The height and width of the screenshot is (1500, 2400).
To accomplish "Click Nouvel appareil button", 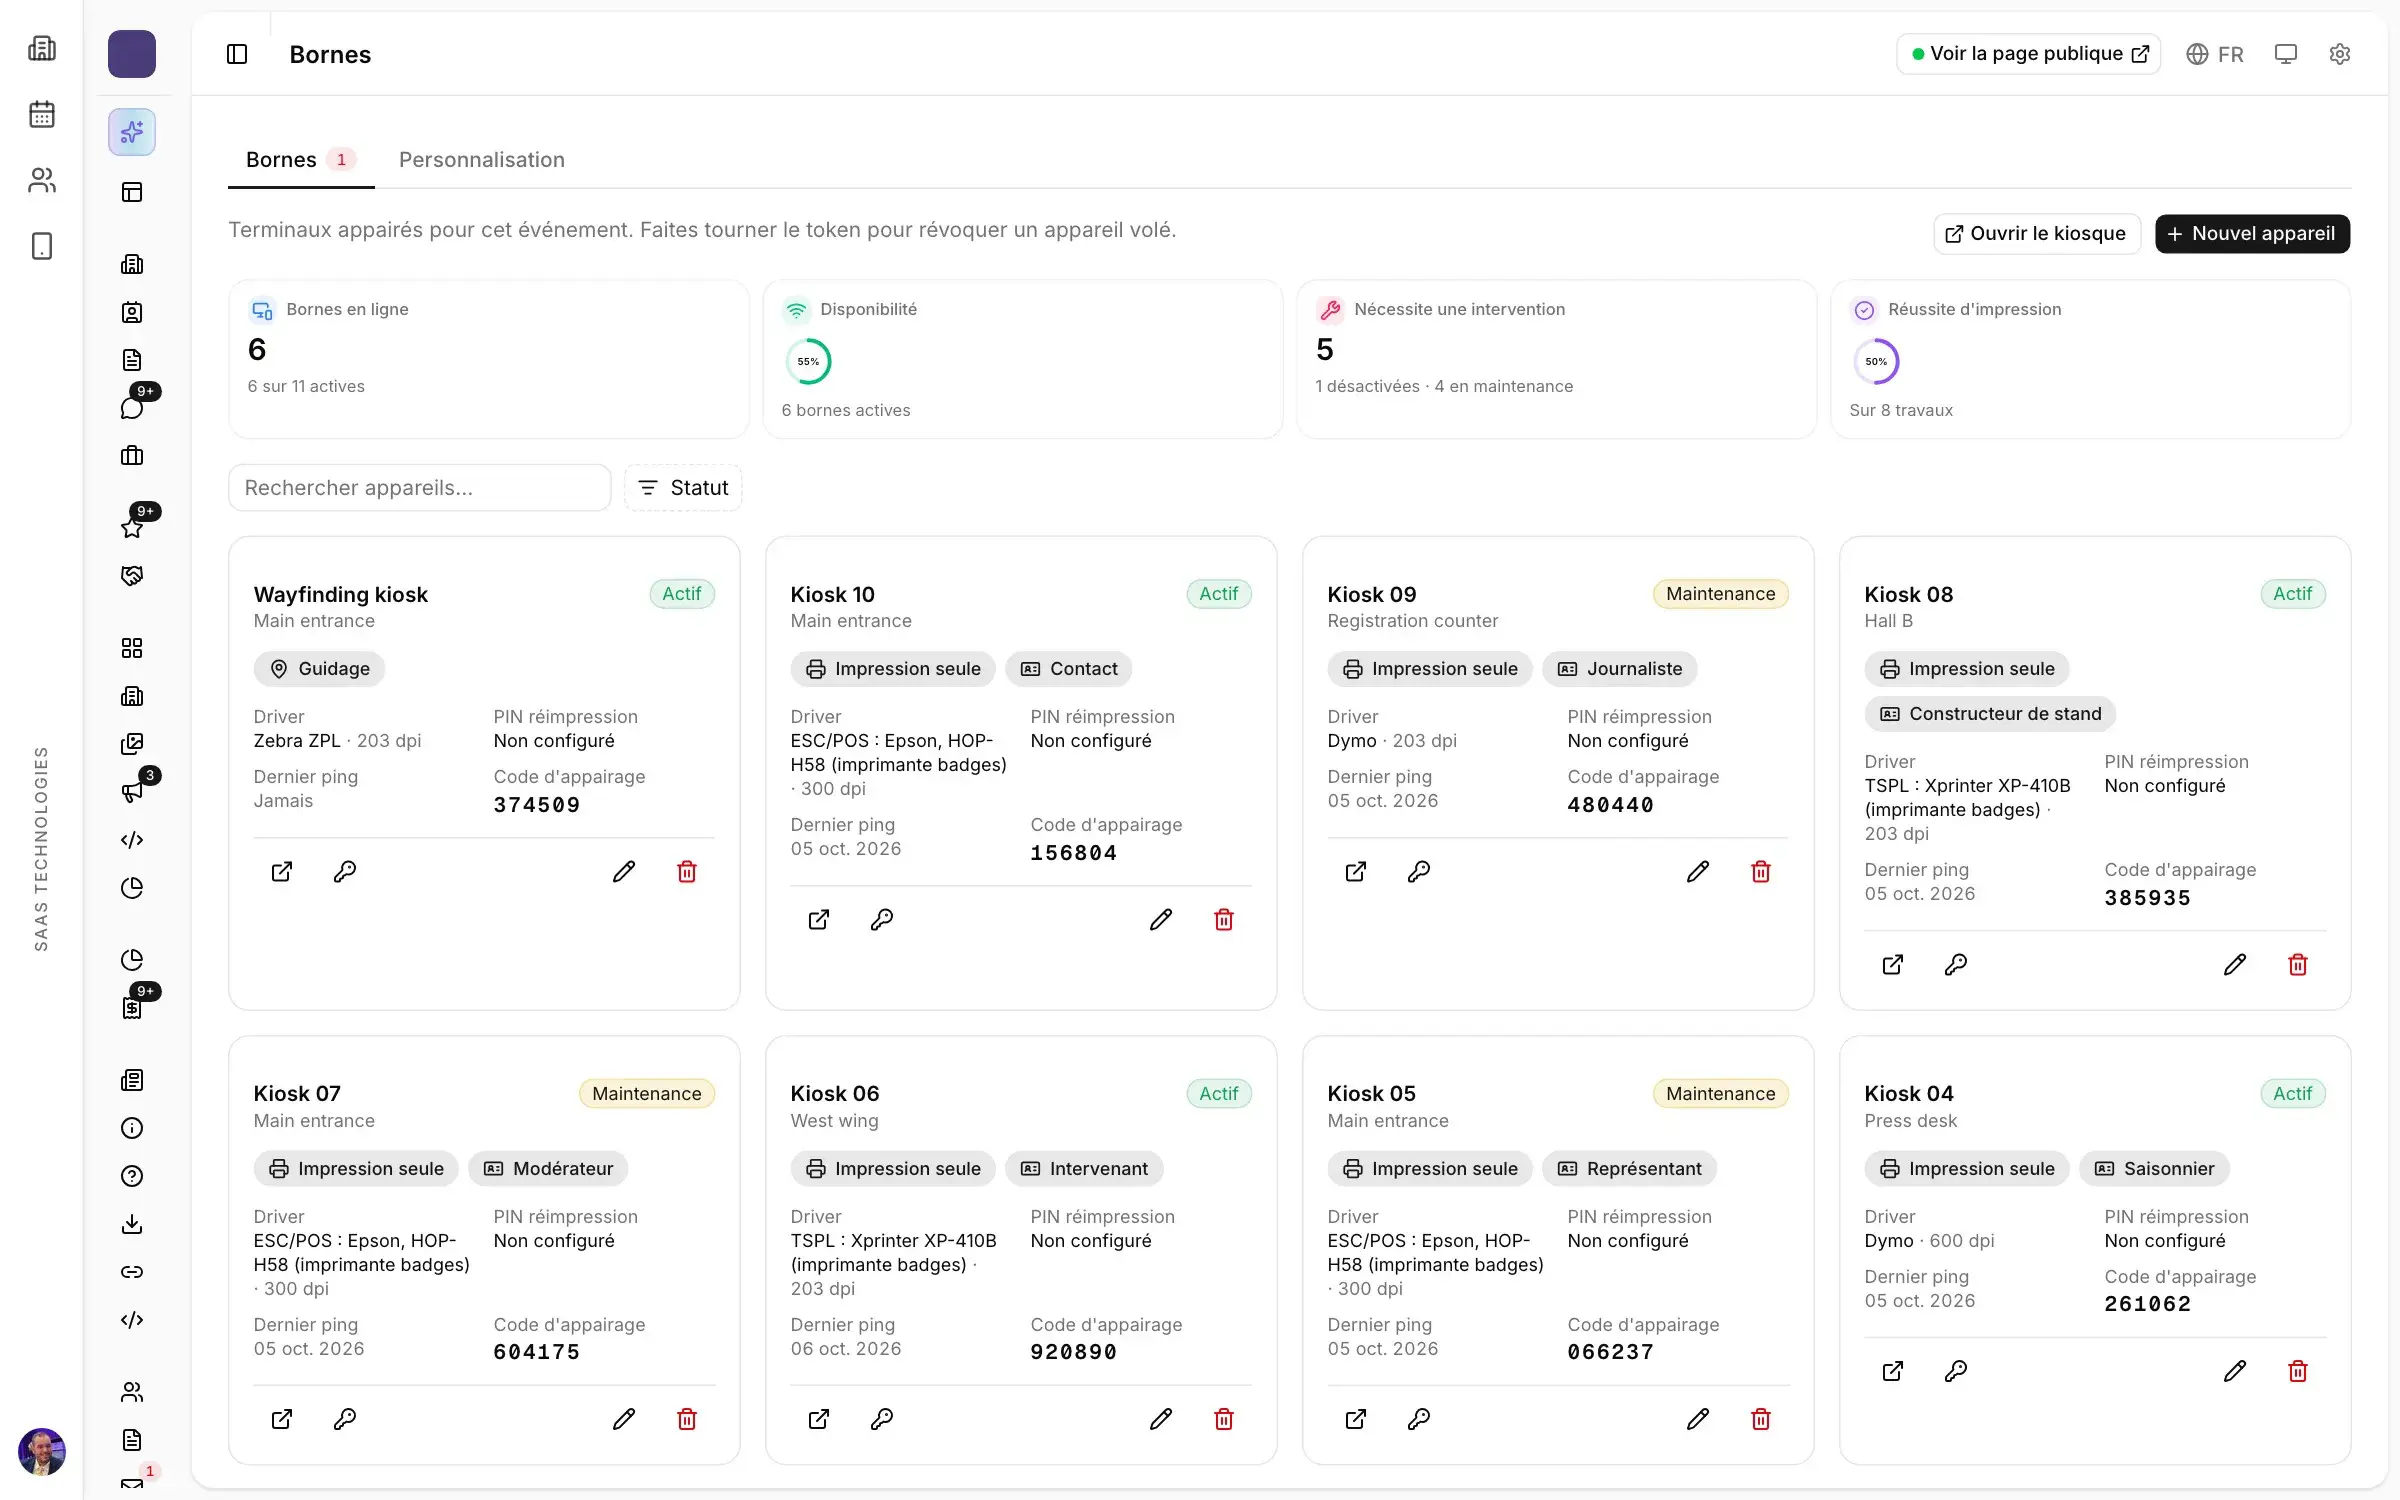I will coord(2252,234).
